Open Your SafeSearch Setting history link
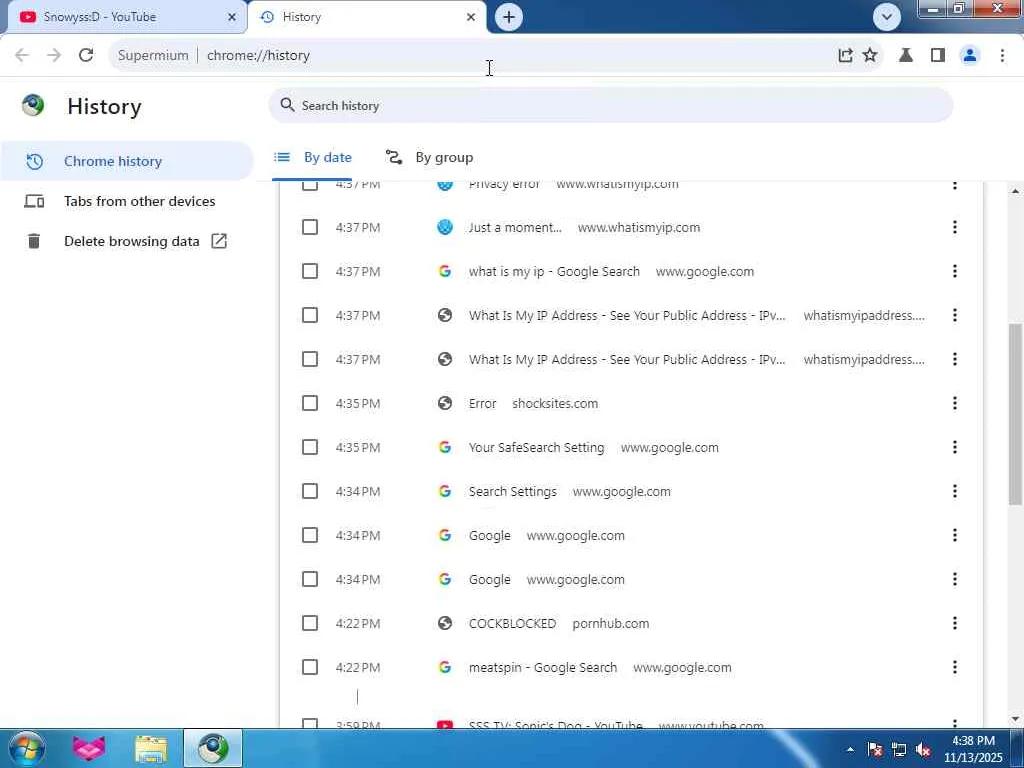This screenshot has height=768, width=1024. [536, 447]
